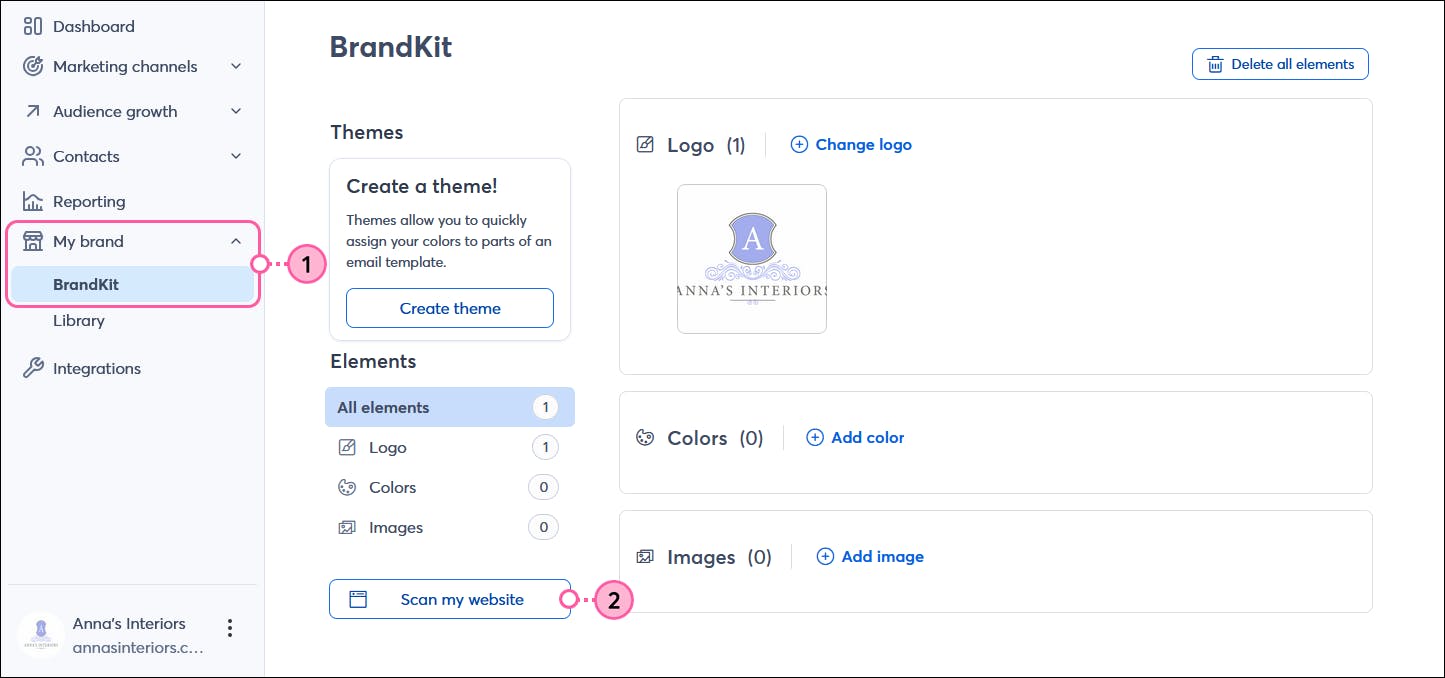This screenshot has height=678, width=1445.
Task: Show the Images elements filter
Action: [x=395, y=527]
